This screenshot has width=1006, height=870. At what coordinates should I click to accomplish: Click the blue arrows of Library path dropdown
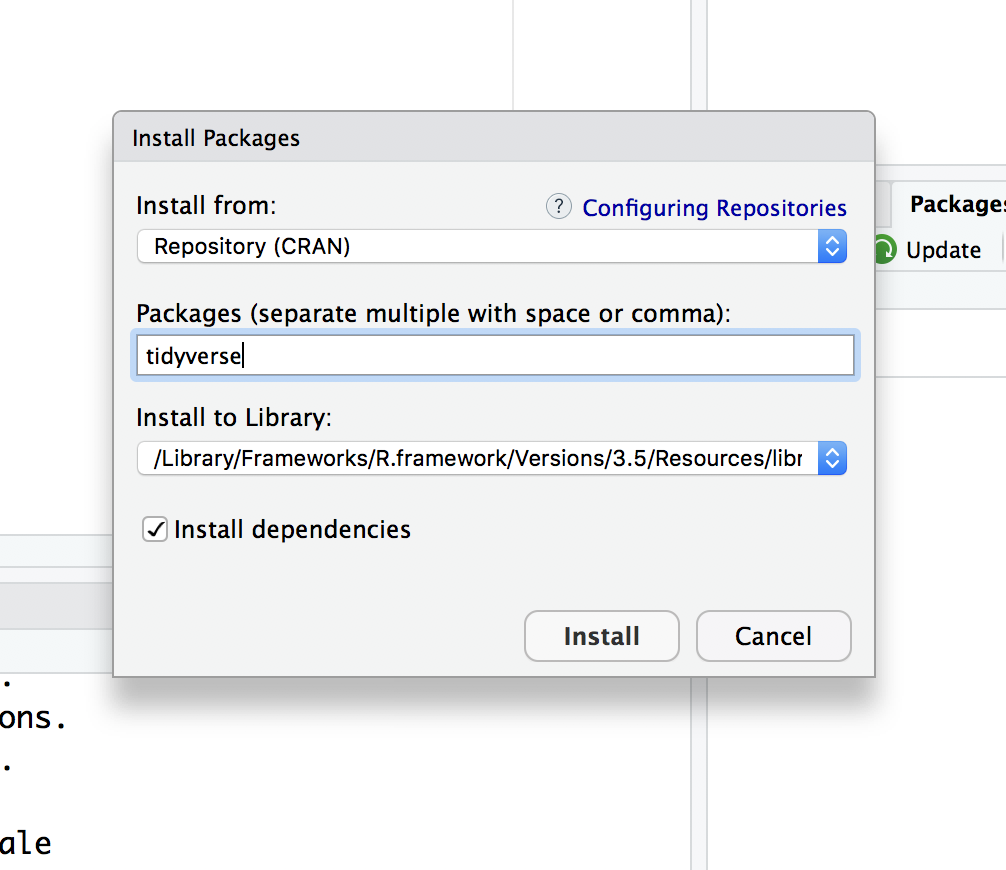832,459
